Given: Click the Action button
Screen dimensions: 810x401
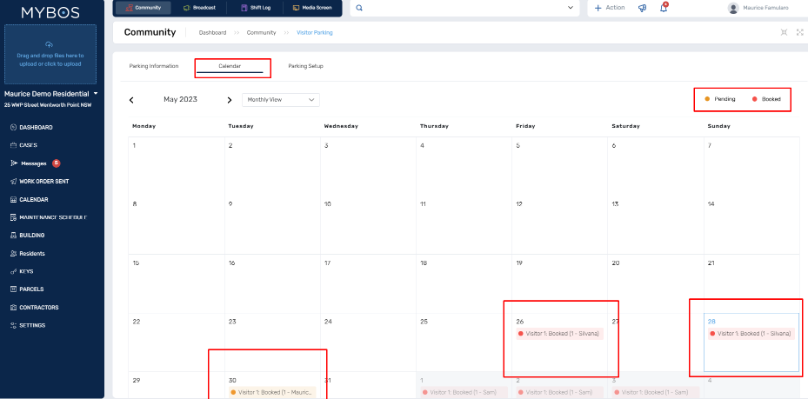Looking at the screenshot, I should point(610,8).
